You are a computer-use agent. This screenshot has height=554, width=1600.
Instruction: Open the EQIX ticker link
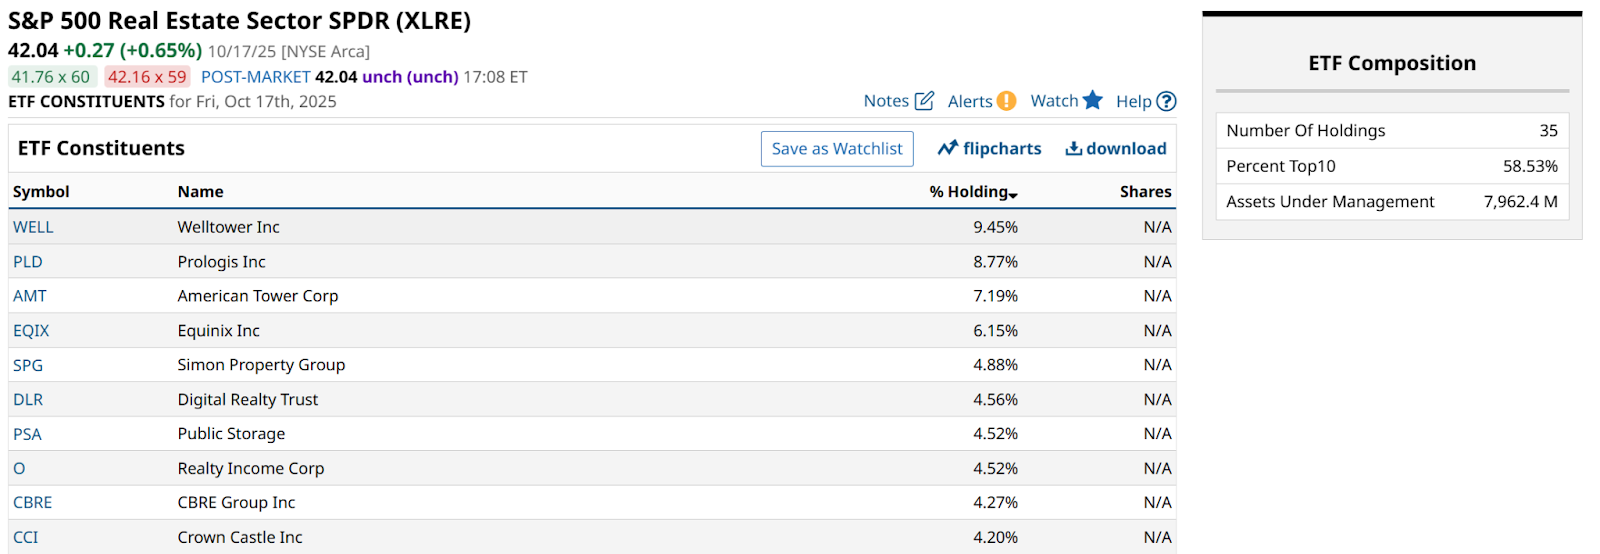[x=31, y=331]
